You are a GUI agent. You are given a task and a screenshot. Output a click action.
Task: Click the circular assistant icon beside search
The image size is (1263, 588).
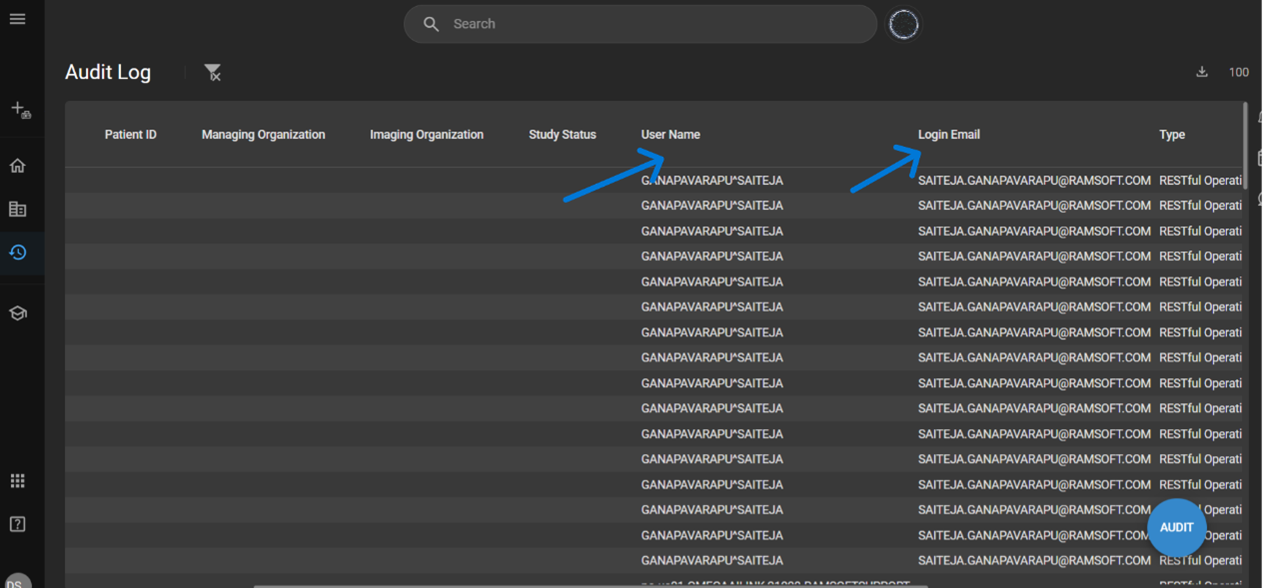click(904, 24)
